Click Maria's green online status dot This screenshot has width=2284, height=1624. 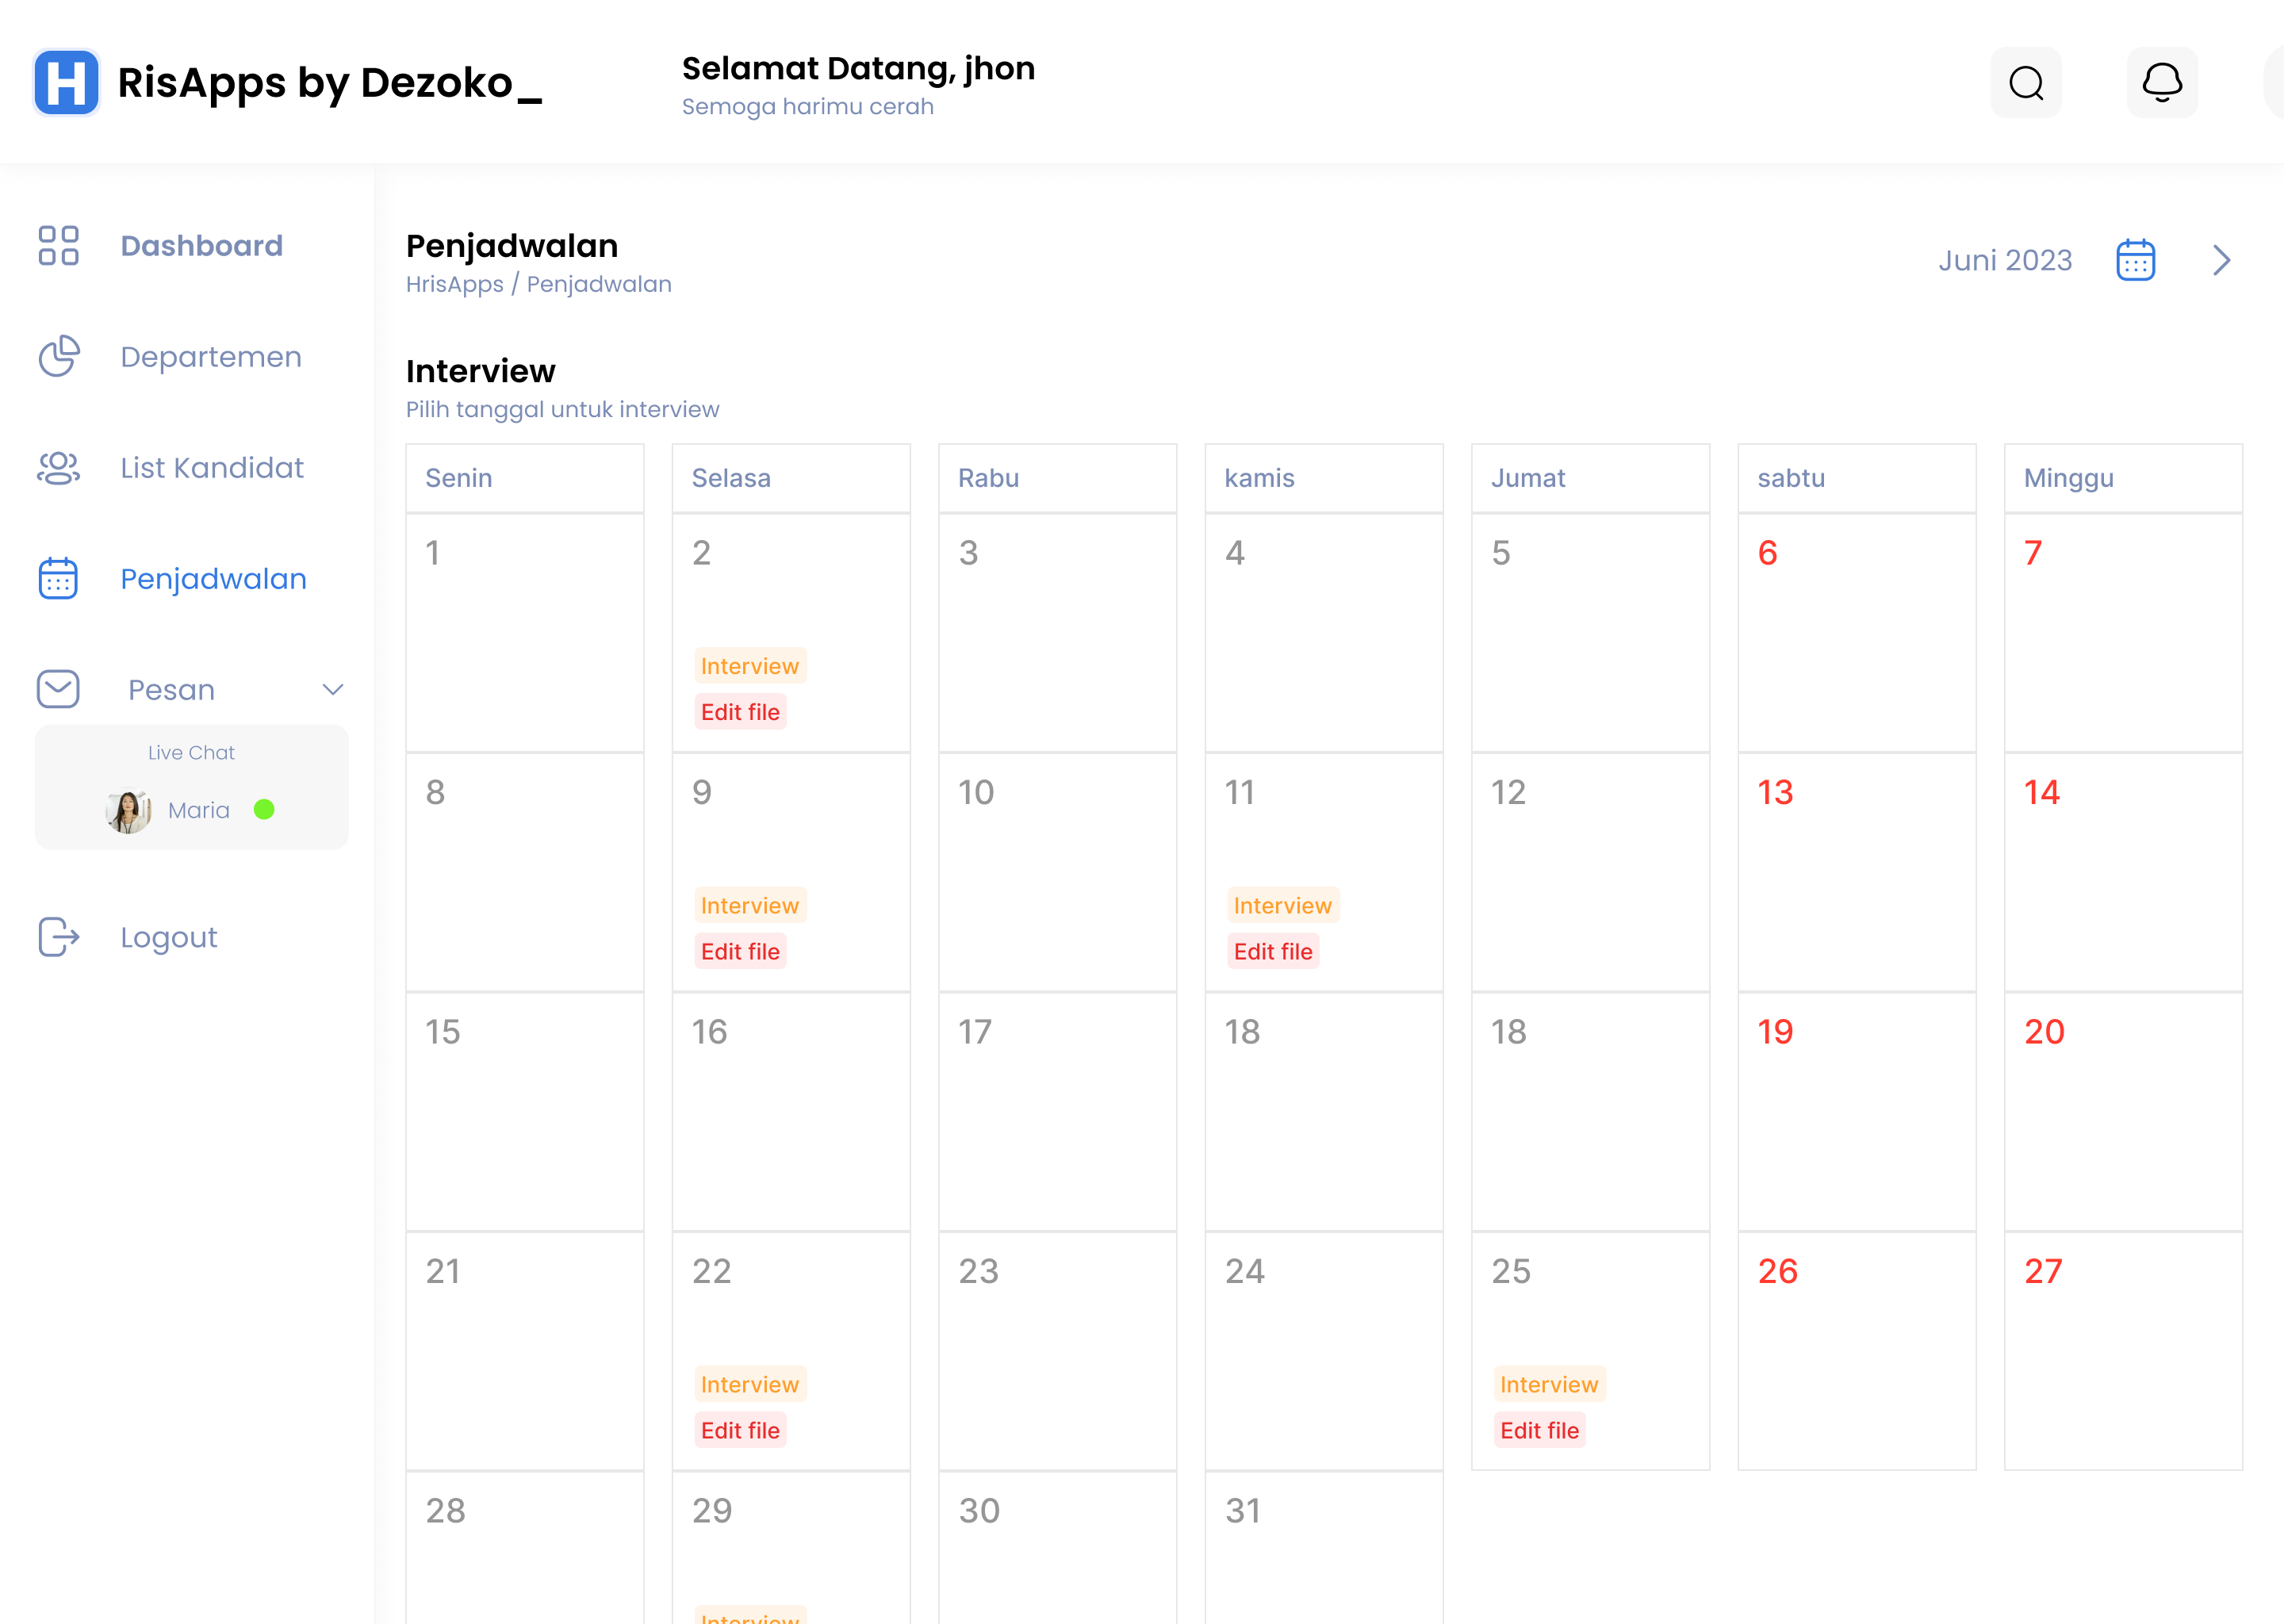pyautogui.click(x=264, y=810)
